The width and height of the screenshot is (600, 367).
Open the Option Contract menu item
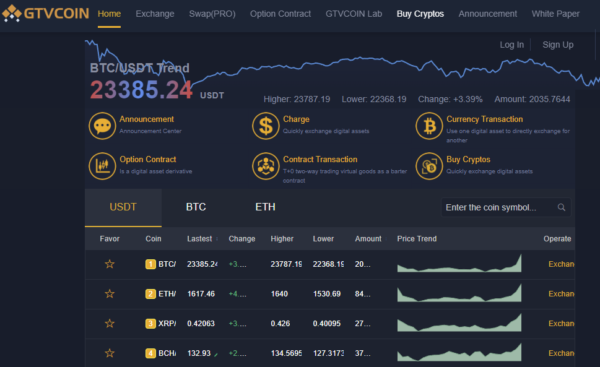[280, 14]
